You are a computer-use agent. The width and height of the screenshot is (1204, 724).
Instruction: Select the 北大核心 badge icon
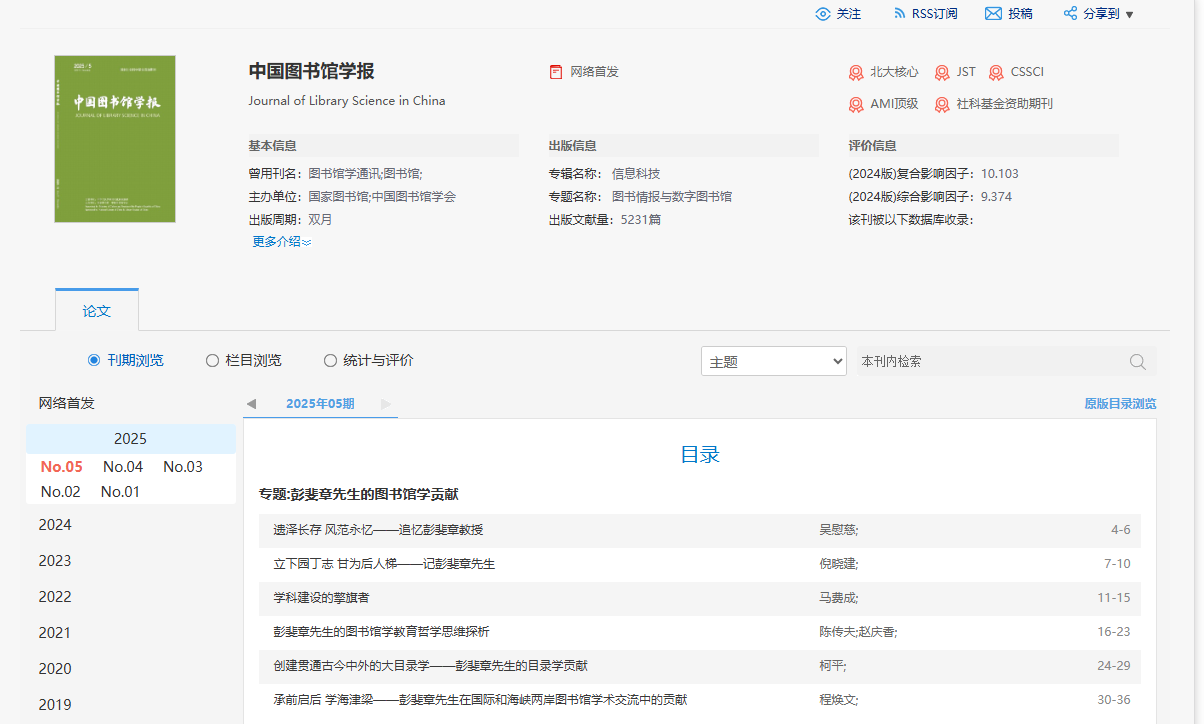856,72
